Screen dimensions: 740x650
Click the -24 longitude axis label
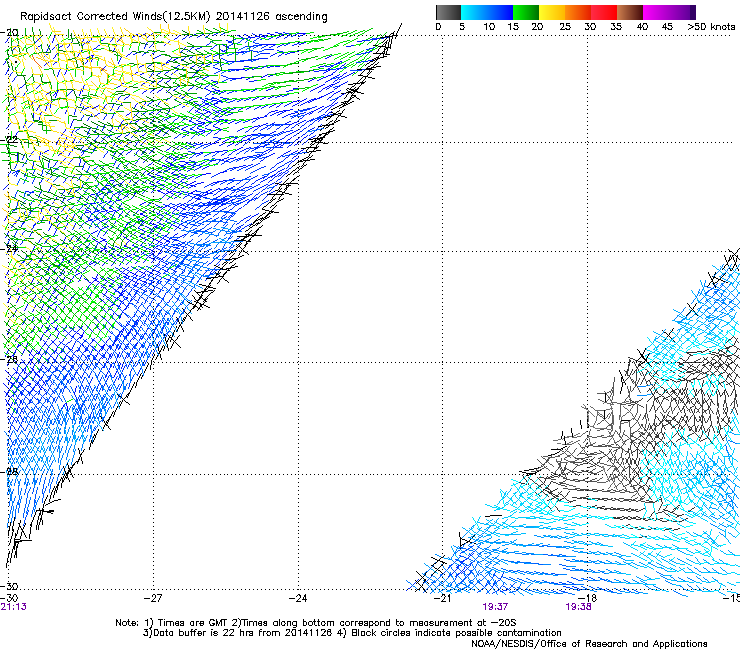(x=298, y=598)
